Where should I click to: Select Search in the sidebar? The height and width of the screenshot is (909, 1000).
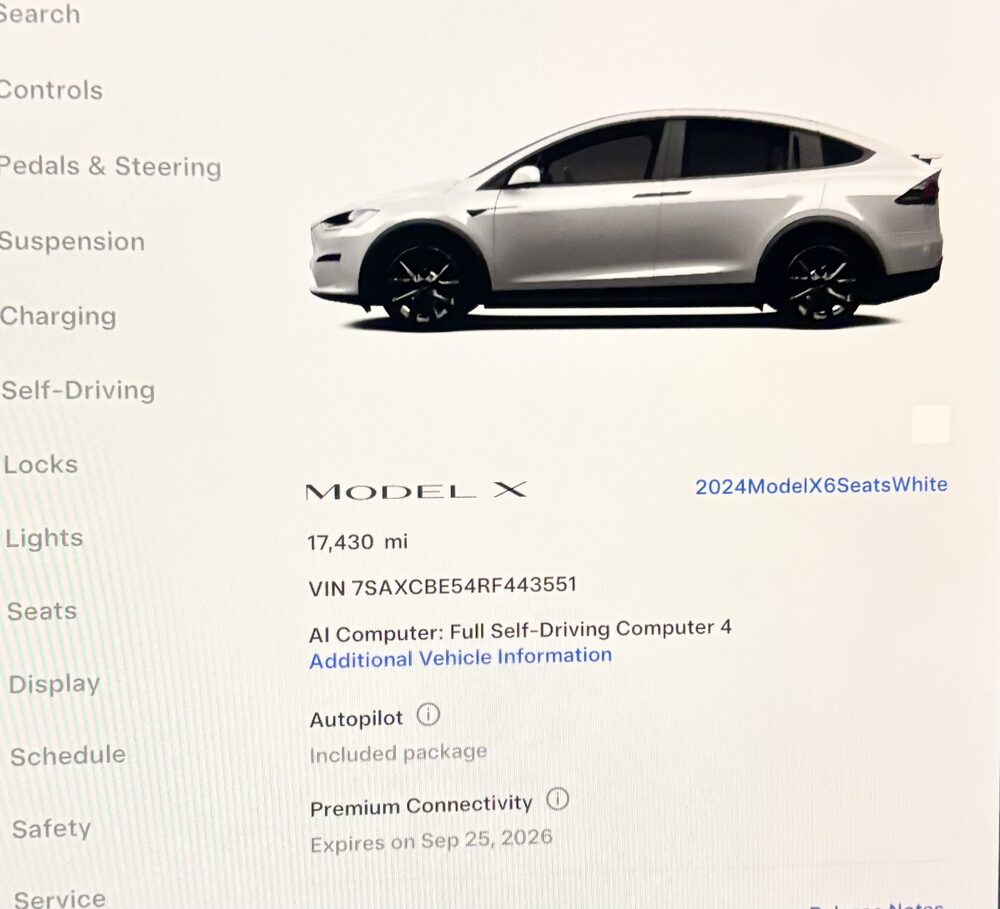(40, 14)
